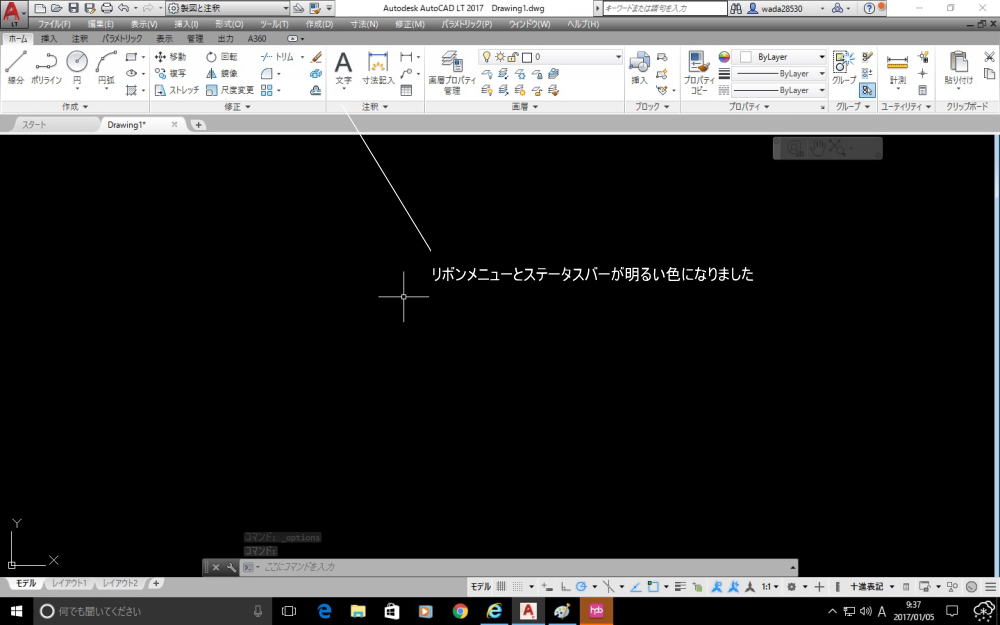This screenshot has width=1000, height=625.
Task: Open the 1:1 annotation scale dropdown
Action: (x=770, y=587)
